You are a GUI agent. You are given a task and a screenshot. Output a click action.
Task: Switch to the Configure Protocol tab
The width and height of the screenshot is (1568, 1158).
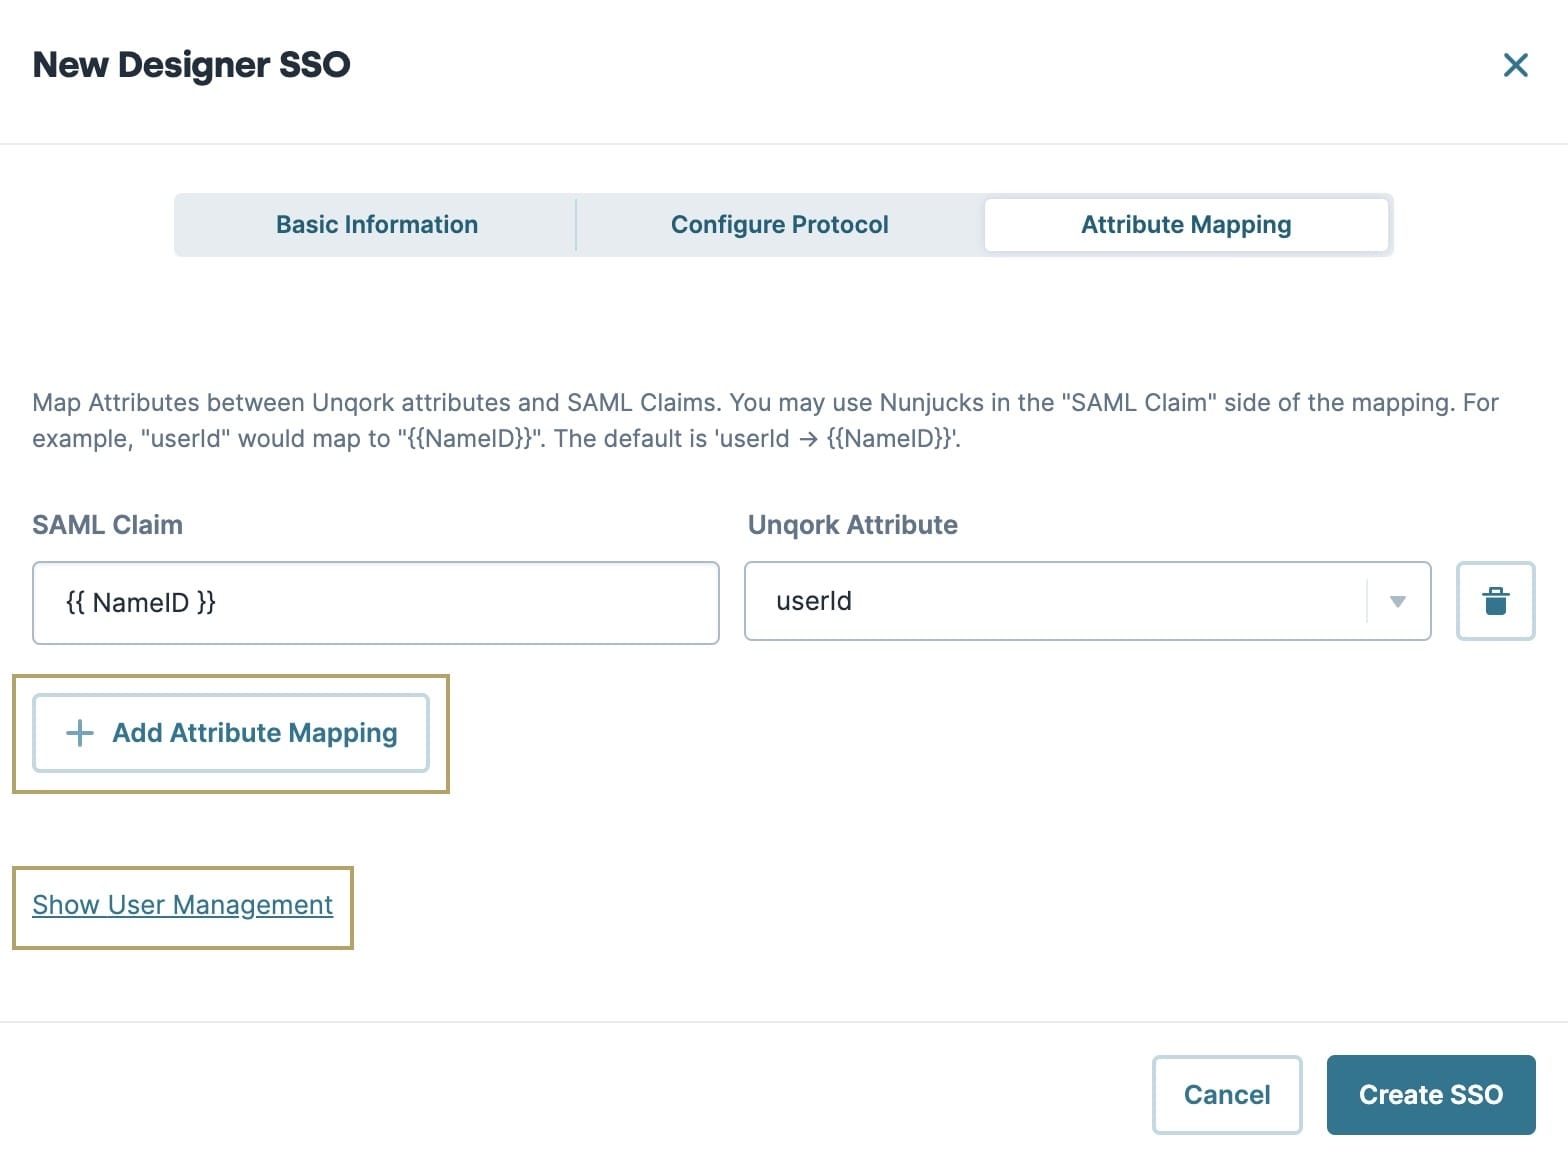point(779,225)
